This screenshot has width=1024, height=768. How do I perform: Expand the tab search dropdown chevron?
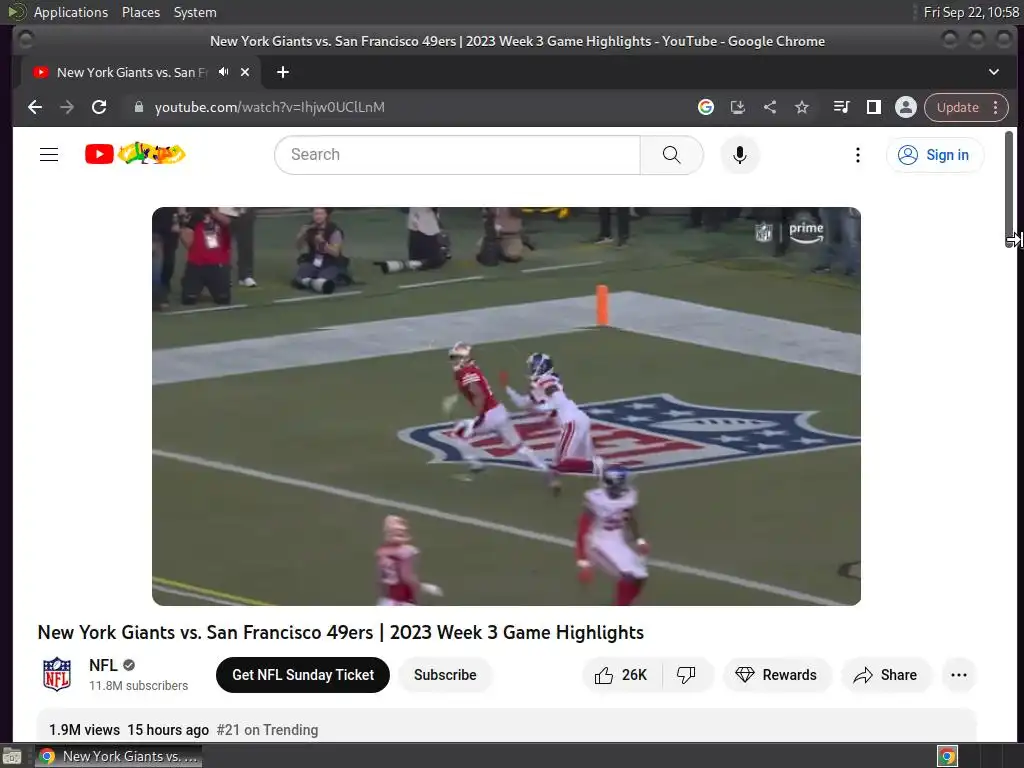click(x=993, y=72)
